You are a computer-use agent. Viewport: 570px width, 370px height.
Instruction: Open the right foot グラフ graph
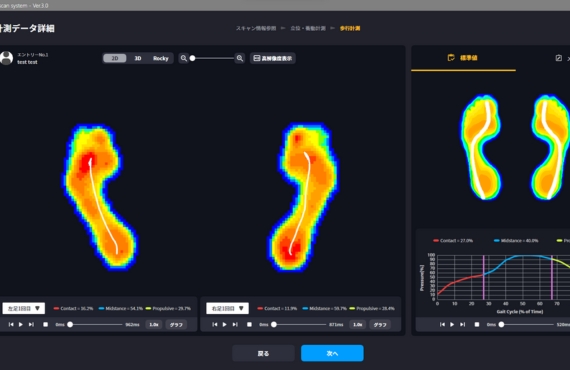[x=380, y=324]
